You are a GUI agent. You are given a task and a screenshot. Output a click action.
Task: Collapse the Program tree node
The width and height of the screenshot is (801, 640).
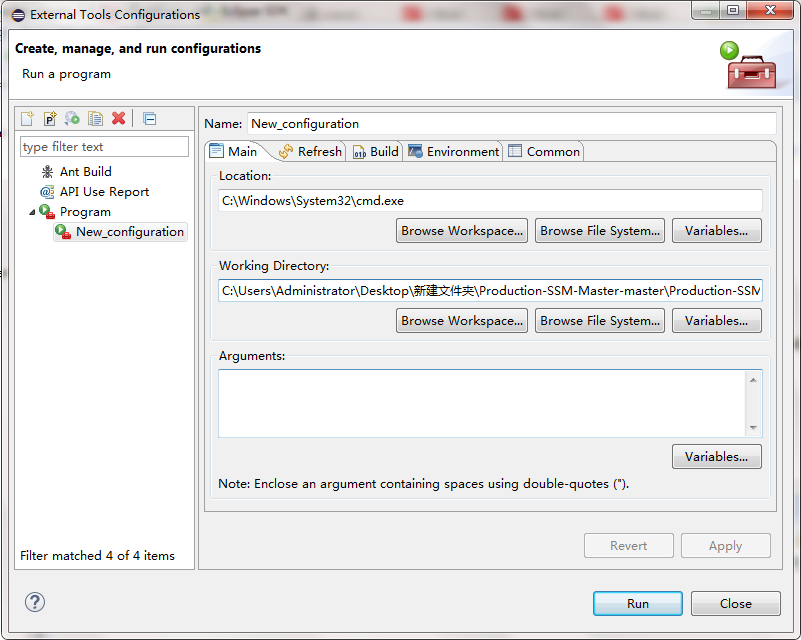tap(32, 212)
